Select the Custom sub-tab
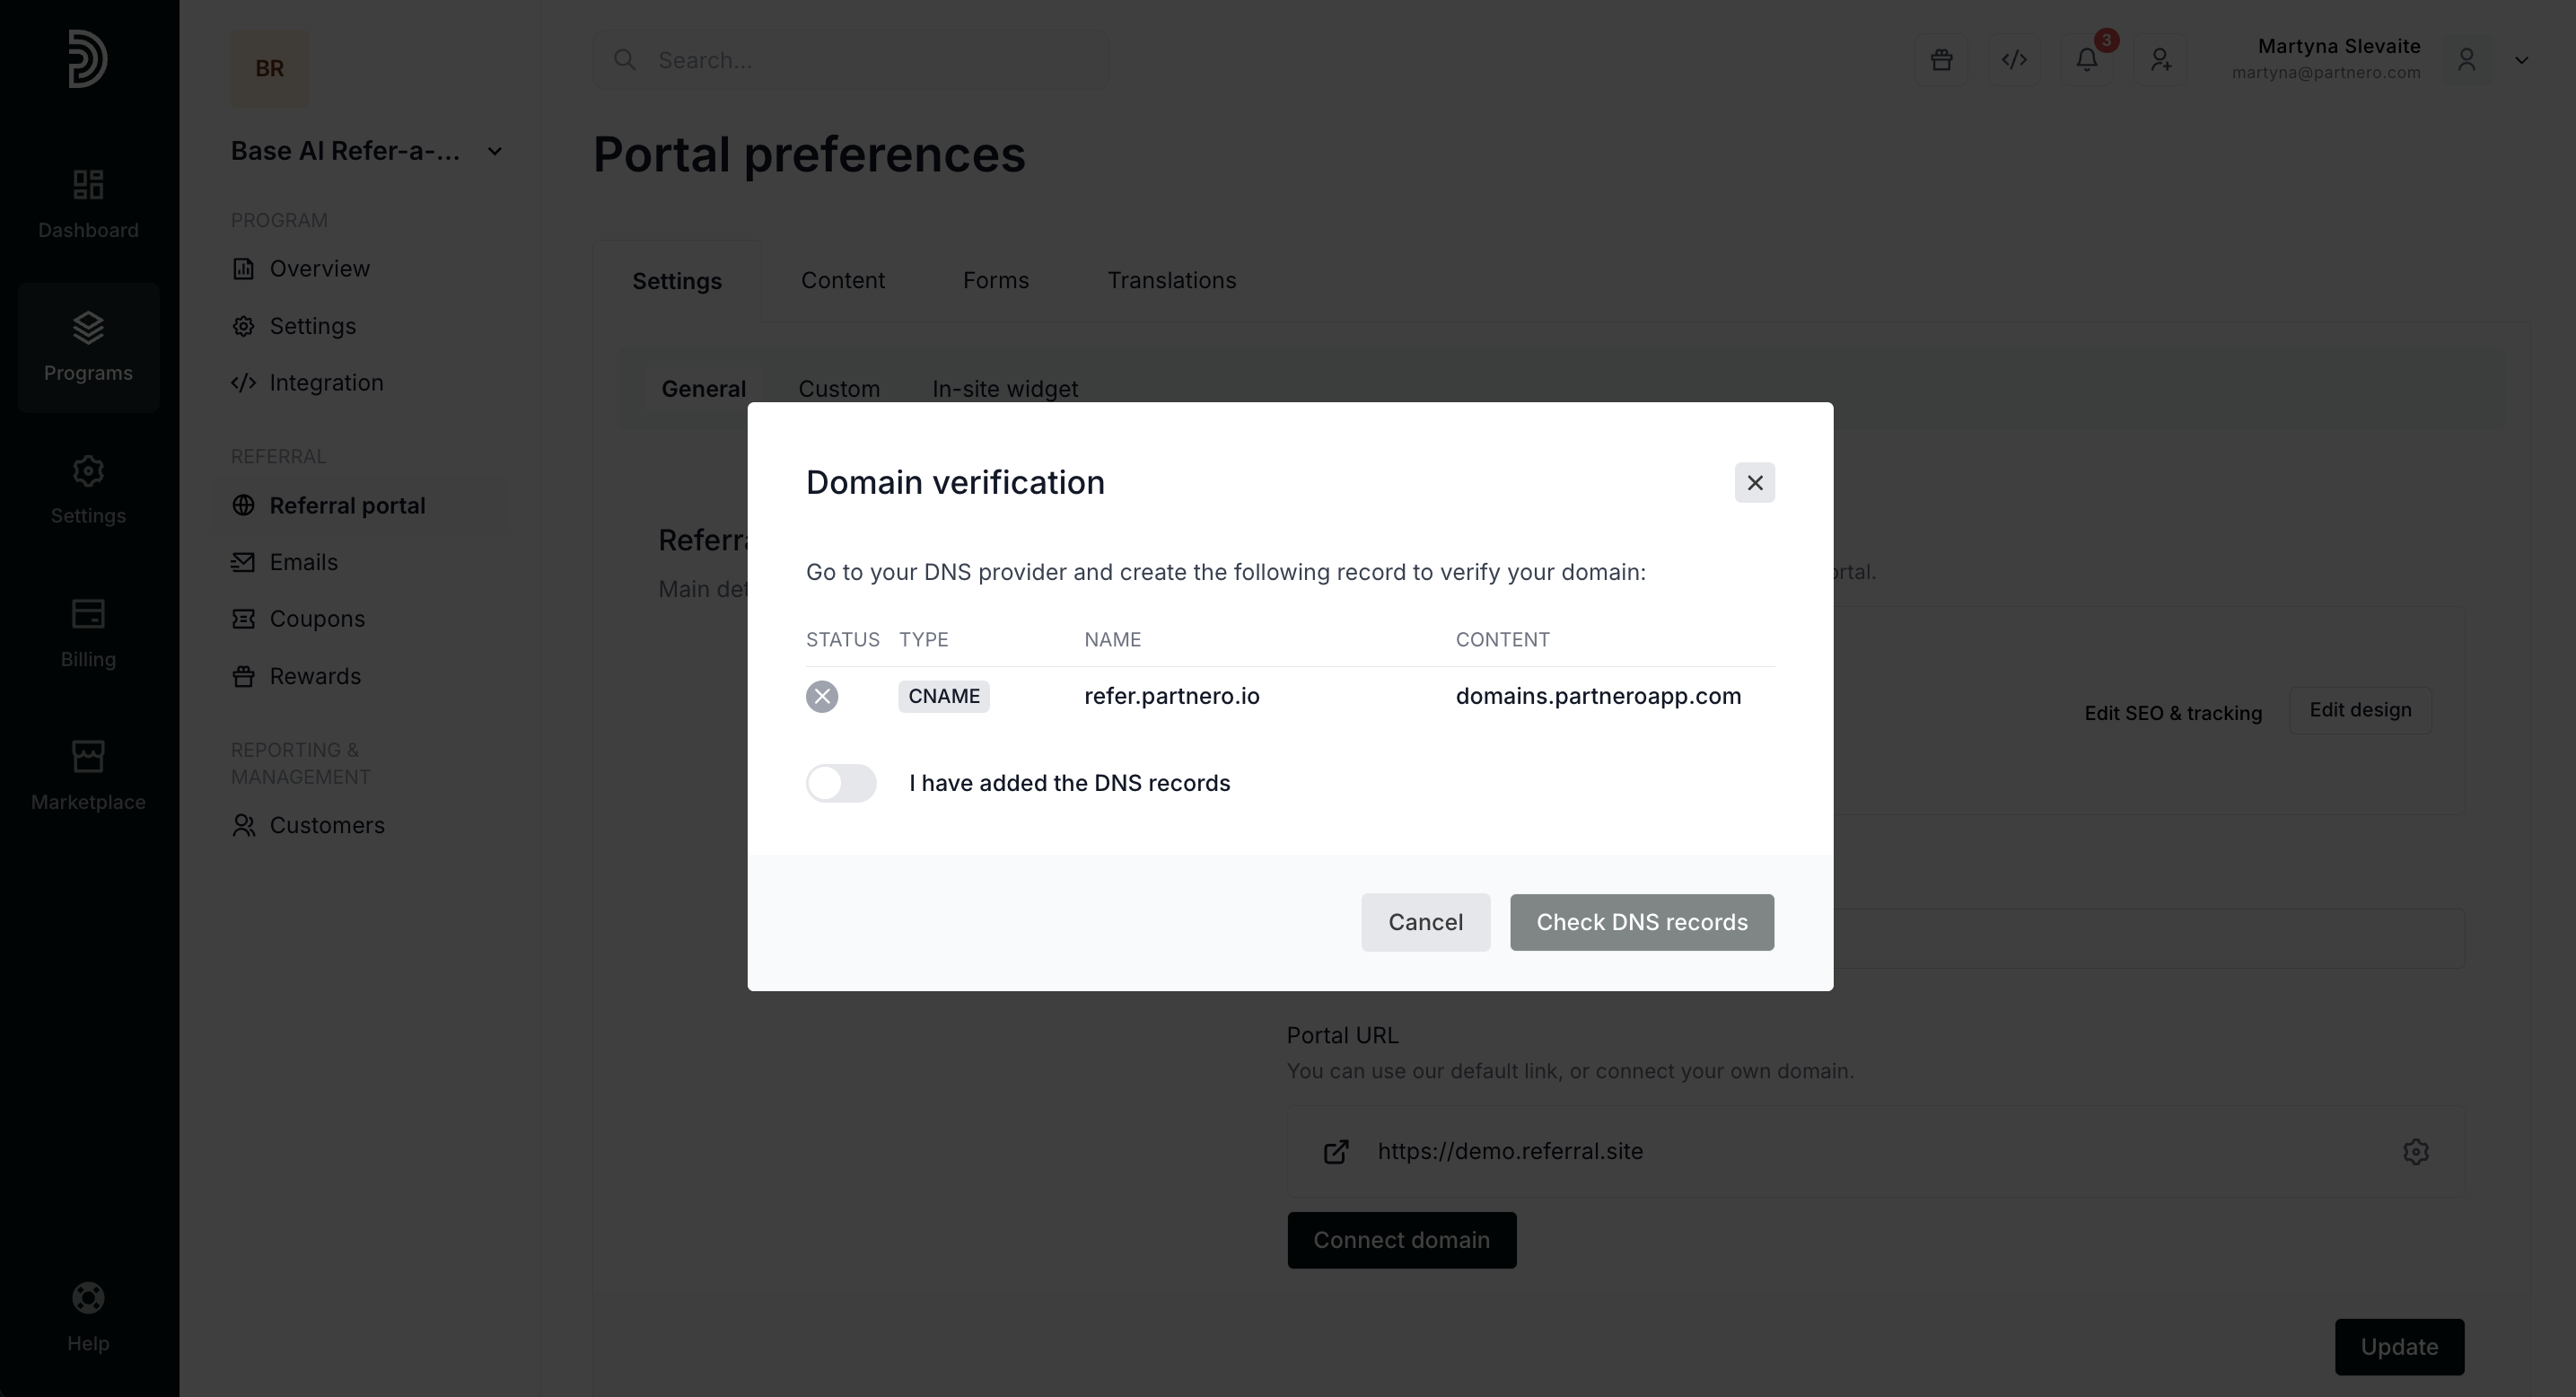2576x1397 pixels. pyautogui.click(x=838, y=389)
